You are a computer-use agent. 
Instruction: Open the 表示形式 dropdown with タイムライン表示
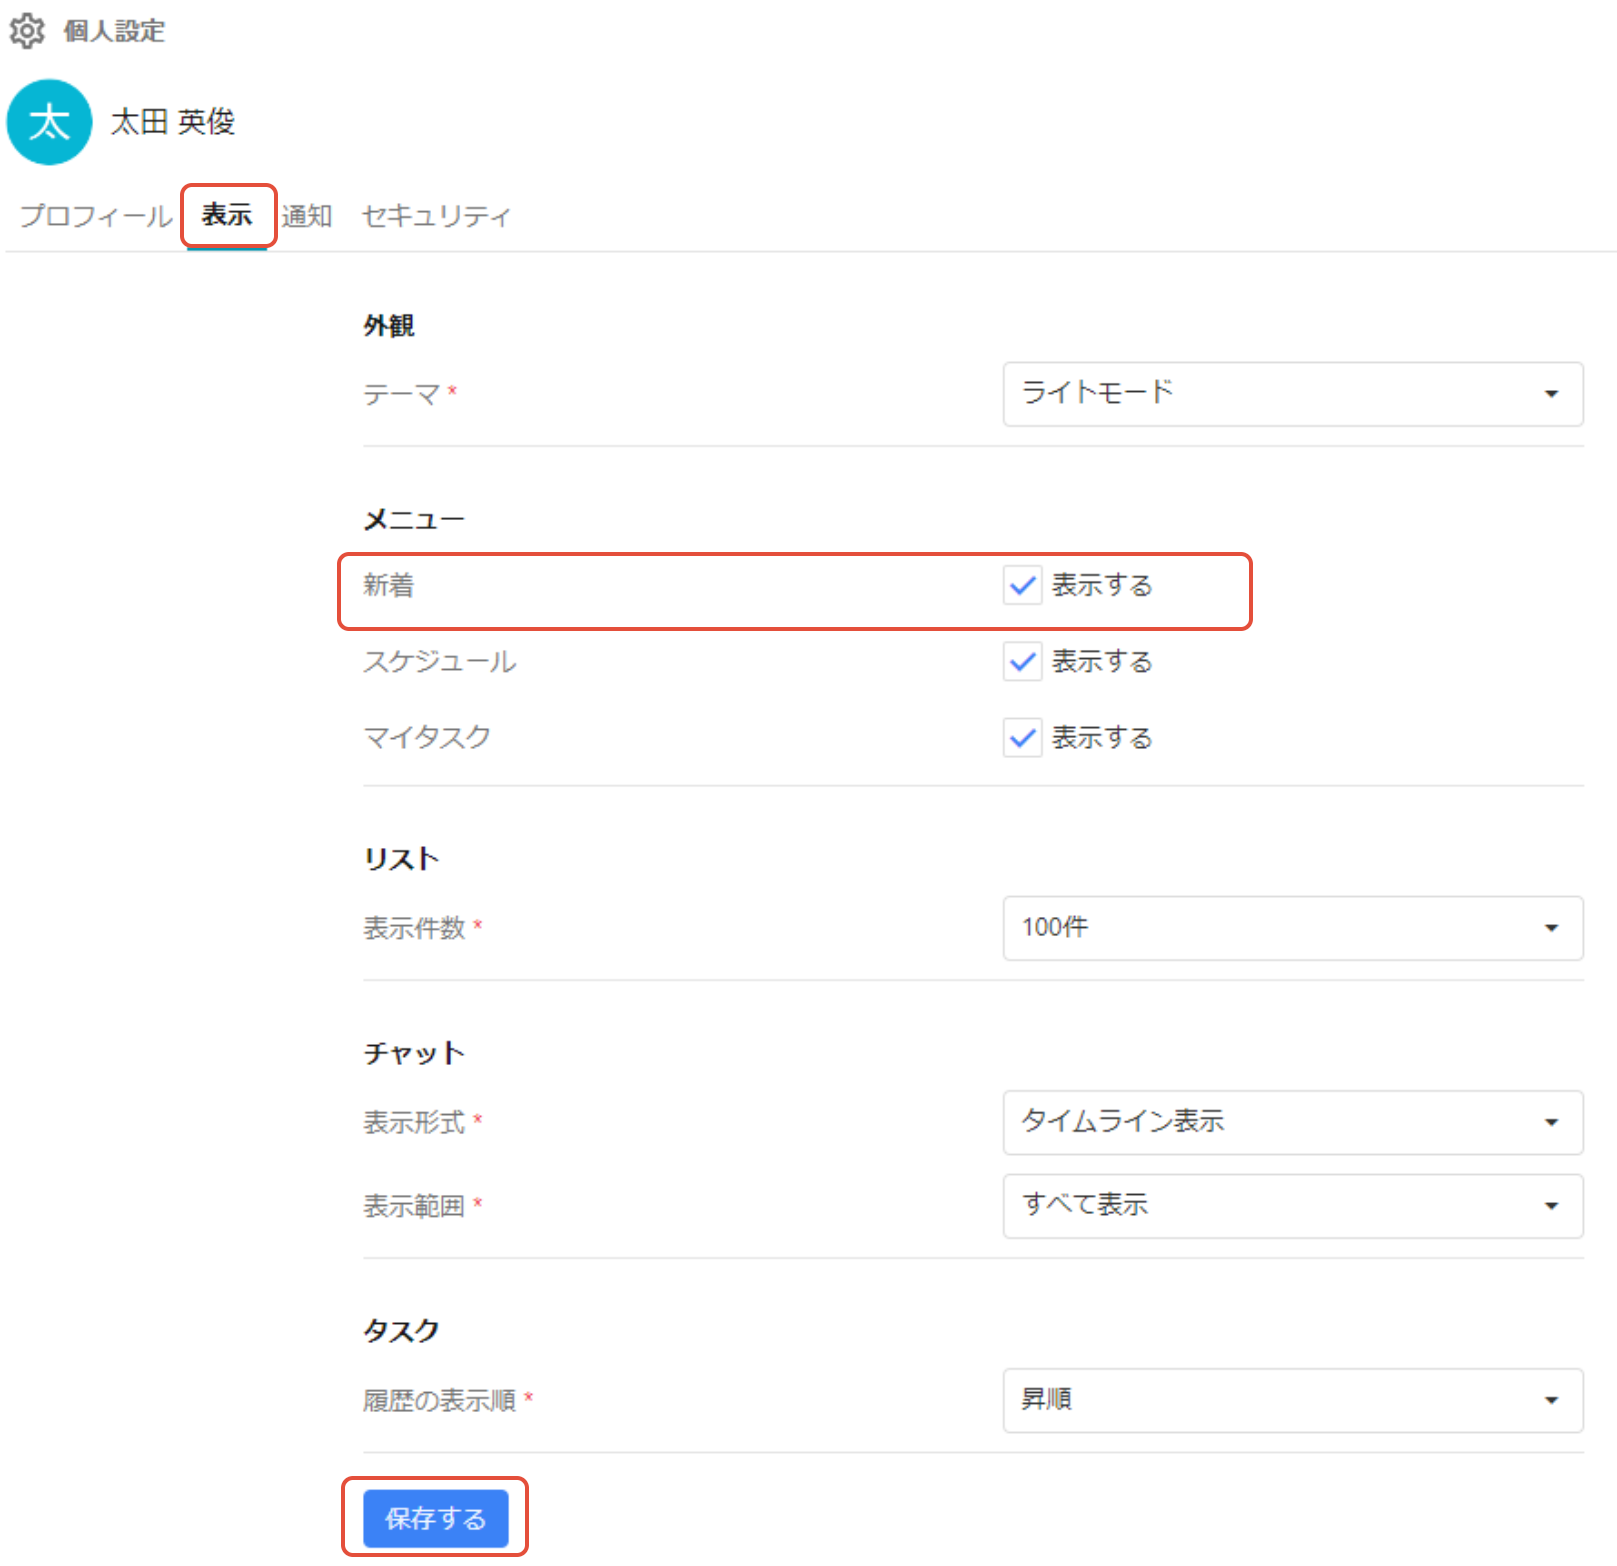pyautogui.click(x=1293, y=1122)
